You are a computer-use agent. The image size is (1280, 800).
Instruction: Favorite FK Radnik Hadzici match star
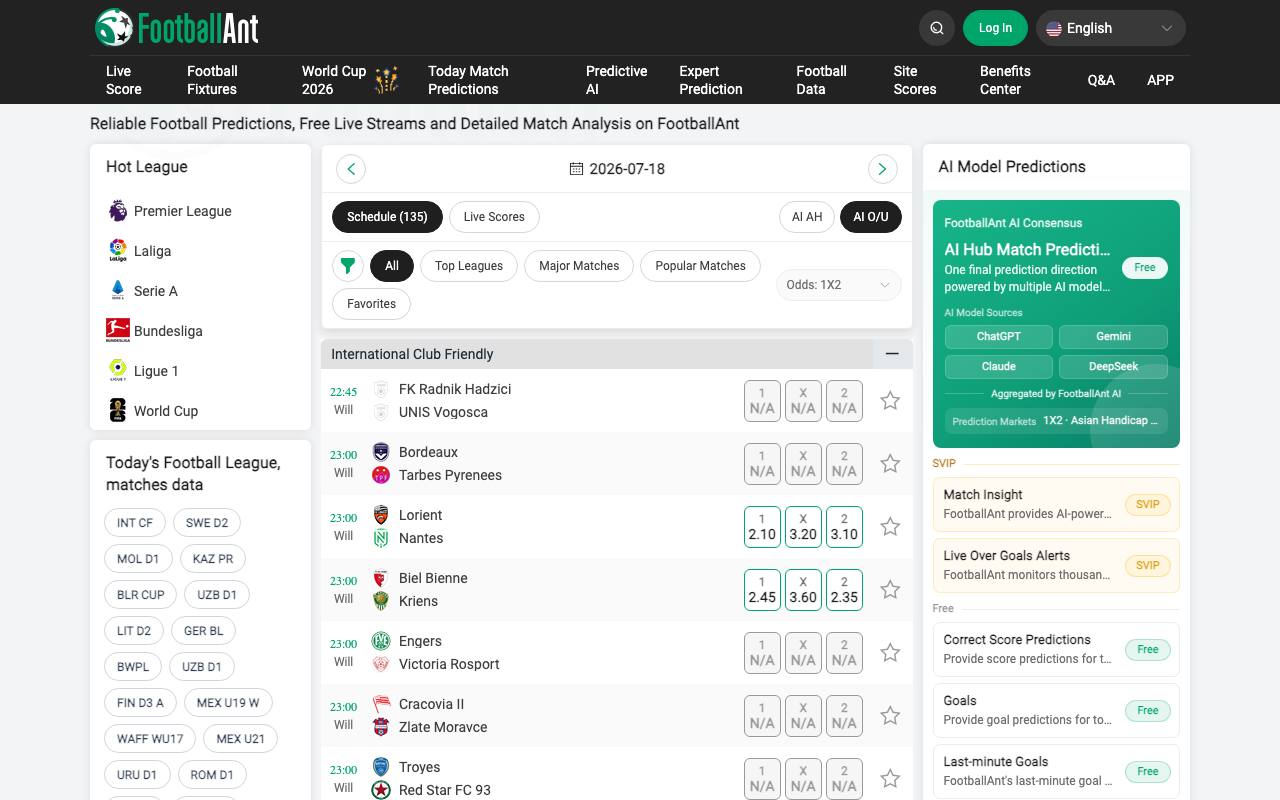pyautogui.click(x=890, y=401)
